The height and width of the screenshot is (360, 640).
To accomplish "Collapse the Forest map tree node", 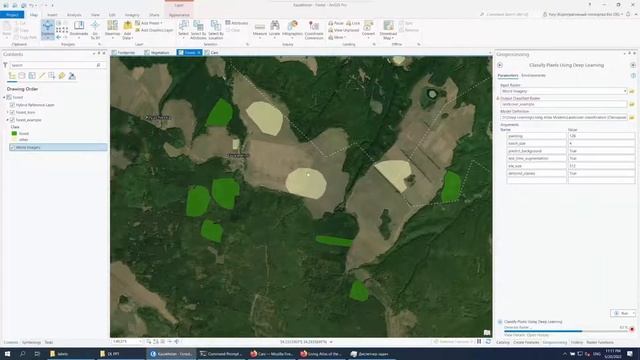I will coord(4,98).
